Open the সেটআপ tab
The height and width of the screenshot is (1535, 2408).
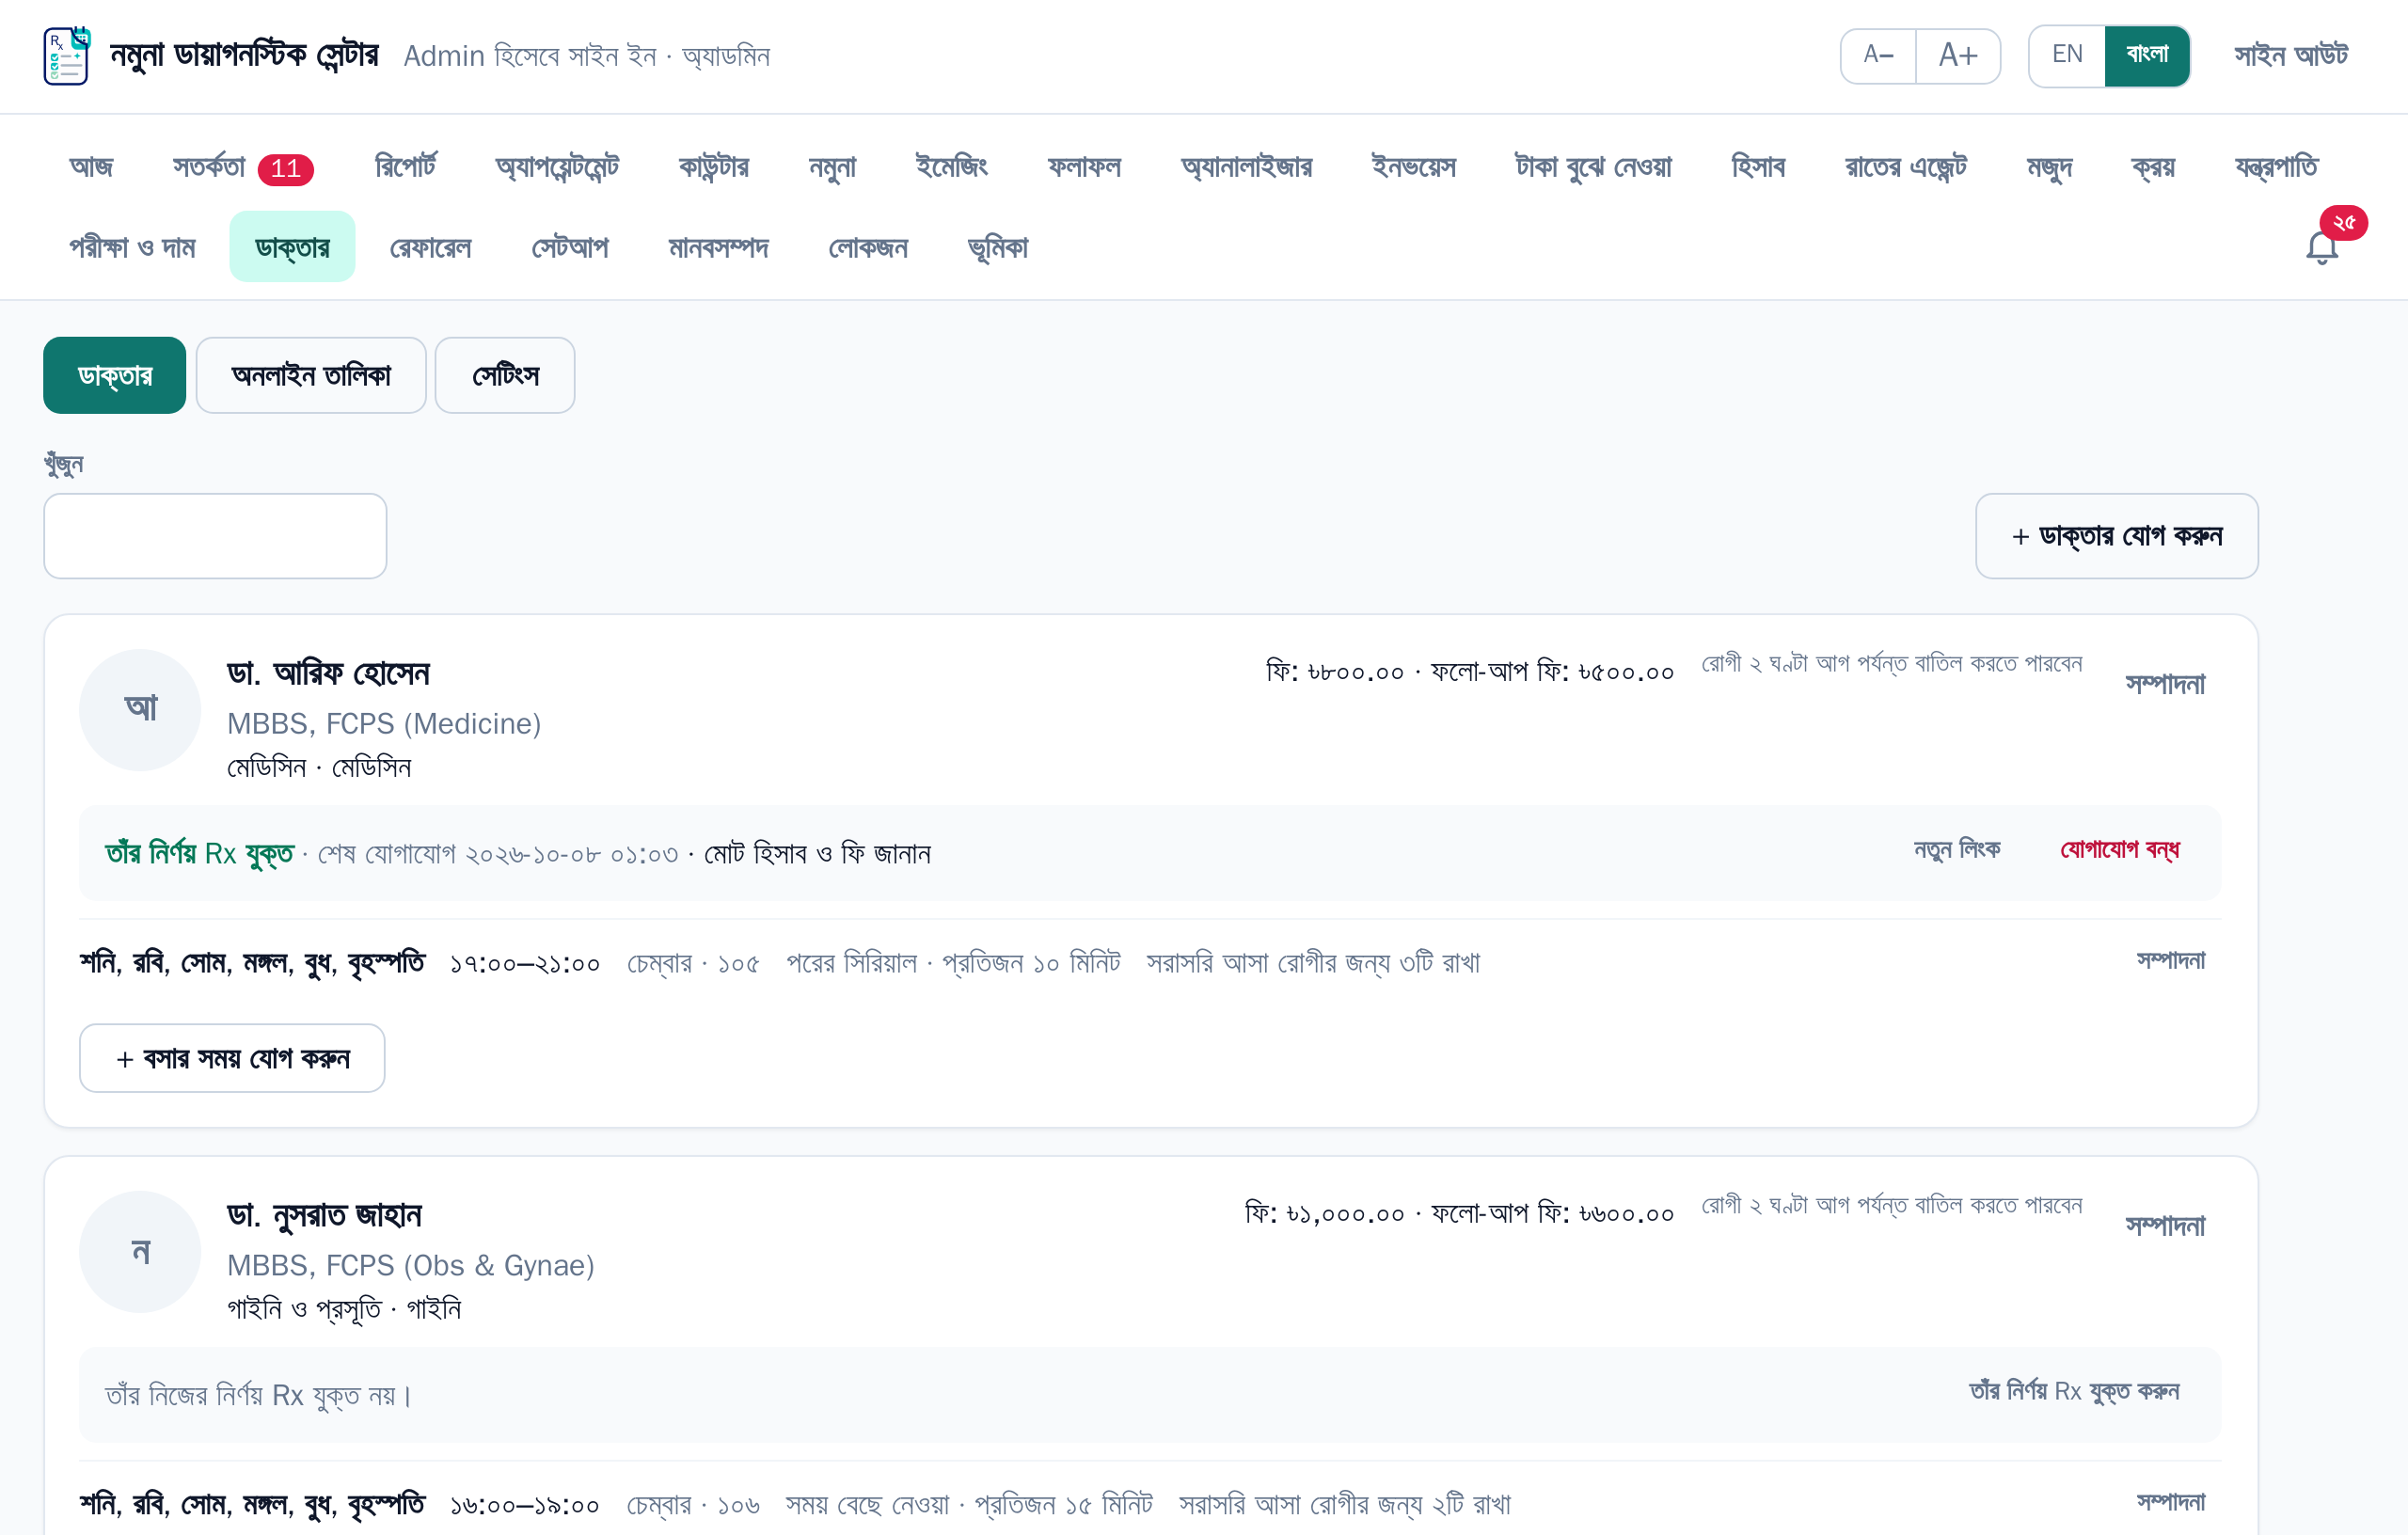(x=570, y=247)
